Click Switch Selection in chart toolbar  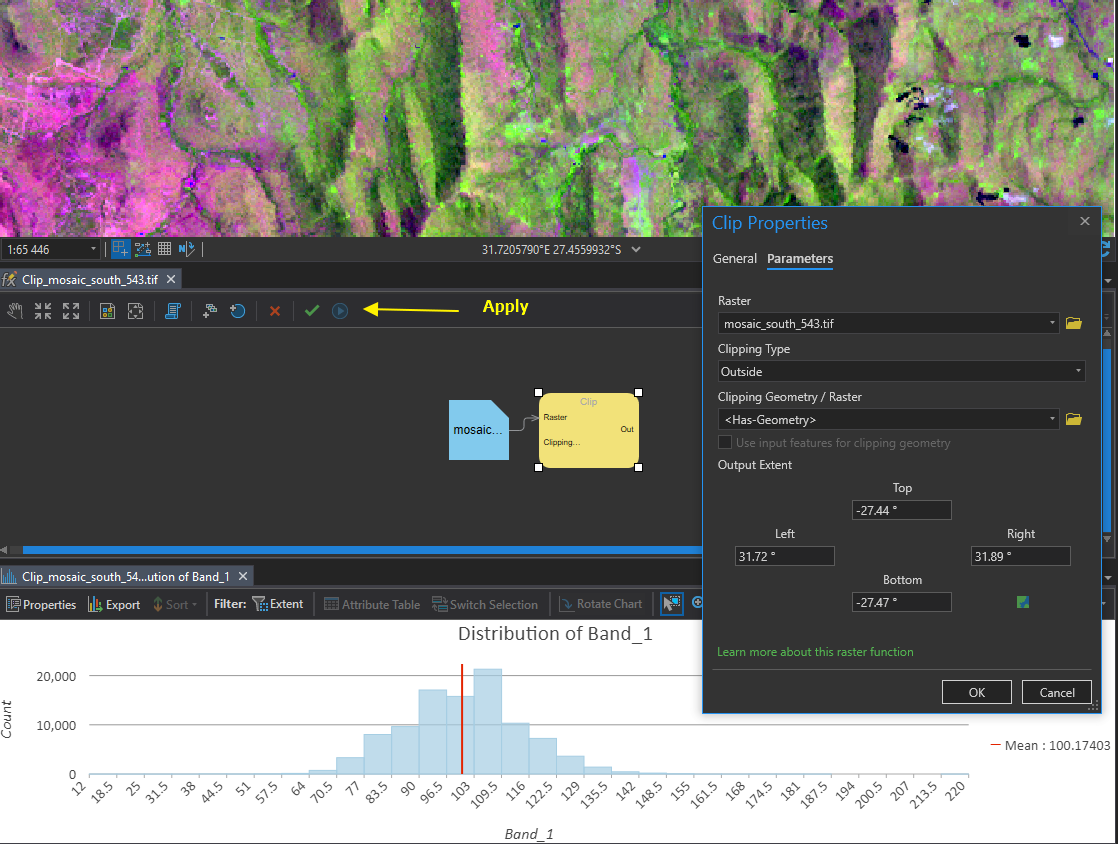(x=485, y=604)
